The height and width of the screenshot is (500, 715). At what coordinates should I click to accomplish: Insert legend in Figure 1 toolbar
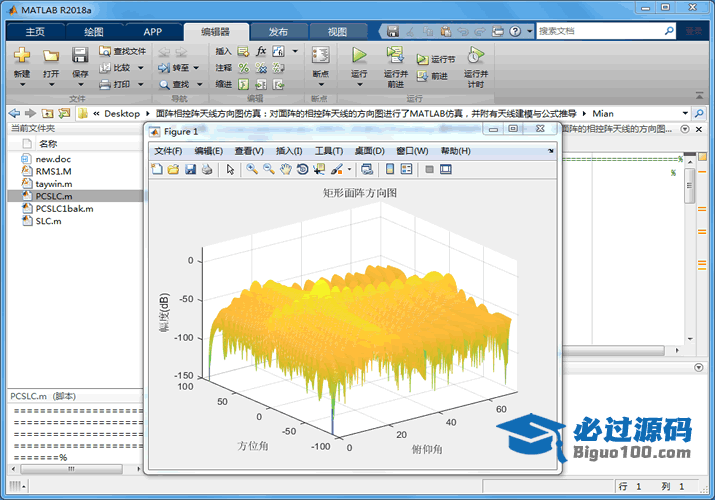pos(406,170)
